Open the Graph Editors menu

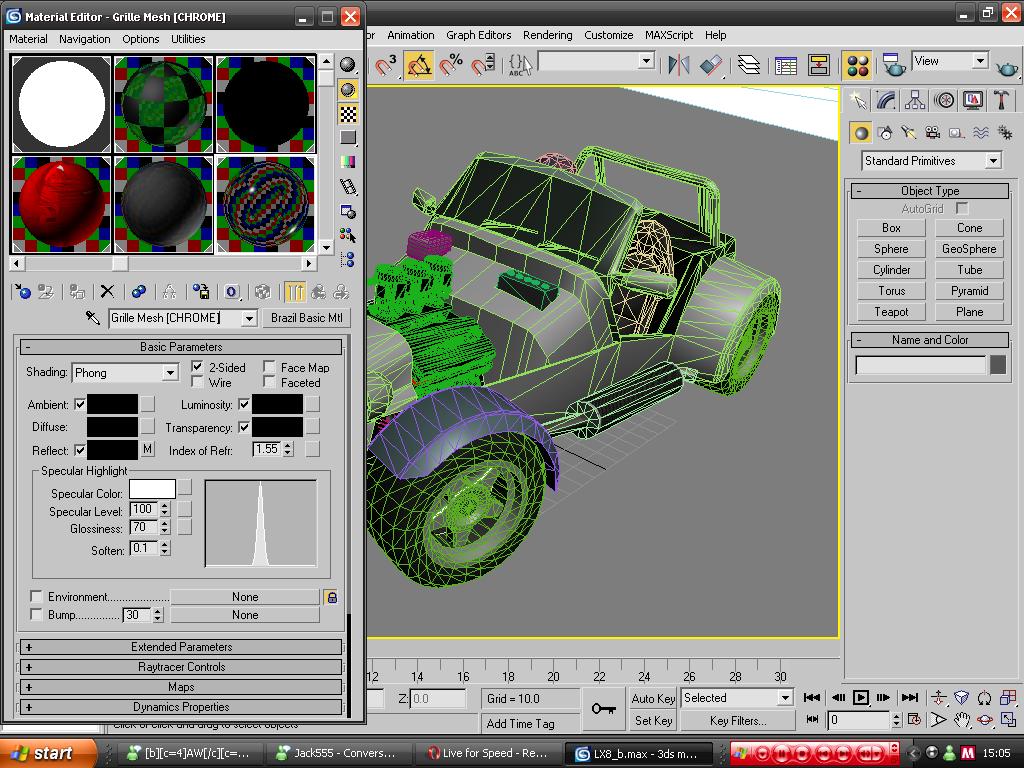pyautogui.click(x=479, y=35)
